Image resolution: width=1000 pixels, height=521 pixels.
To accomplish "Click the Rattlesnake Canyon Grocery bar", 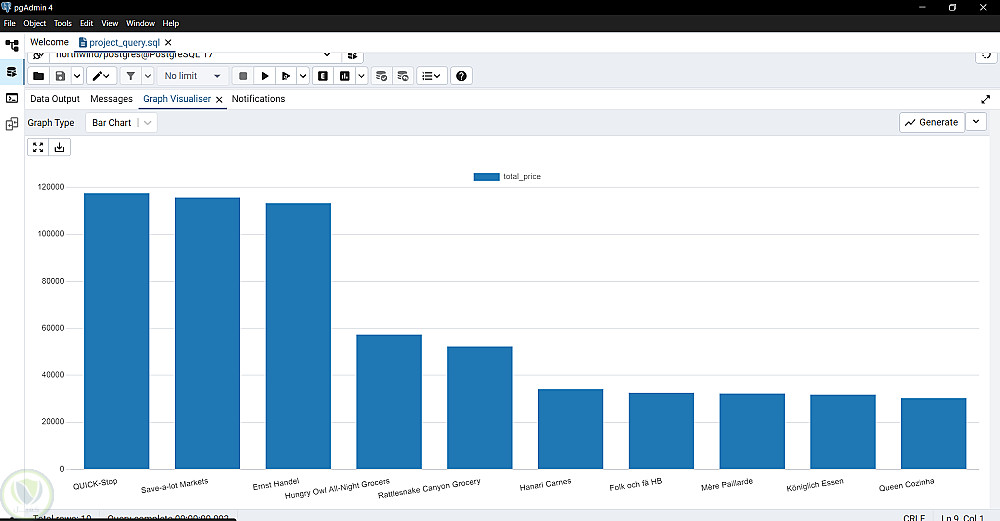I will click(480, 407).
